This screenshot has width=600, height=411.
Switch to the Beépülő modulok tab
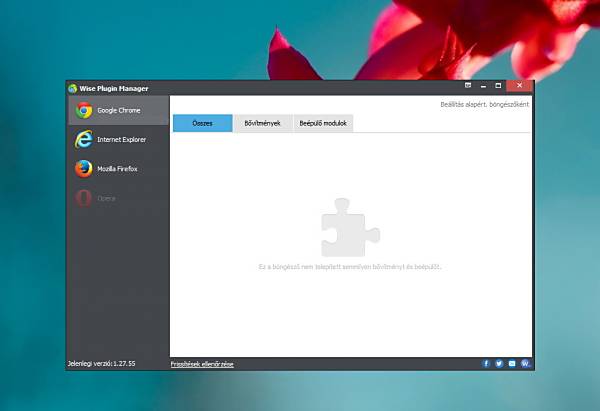[323, 123]
